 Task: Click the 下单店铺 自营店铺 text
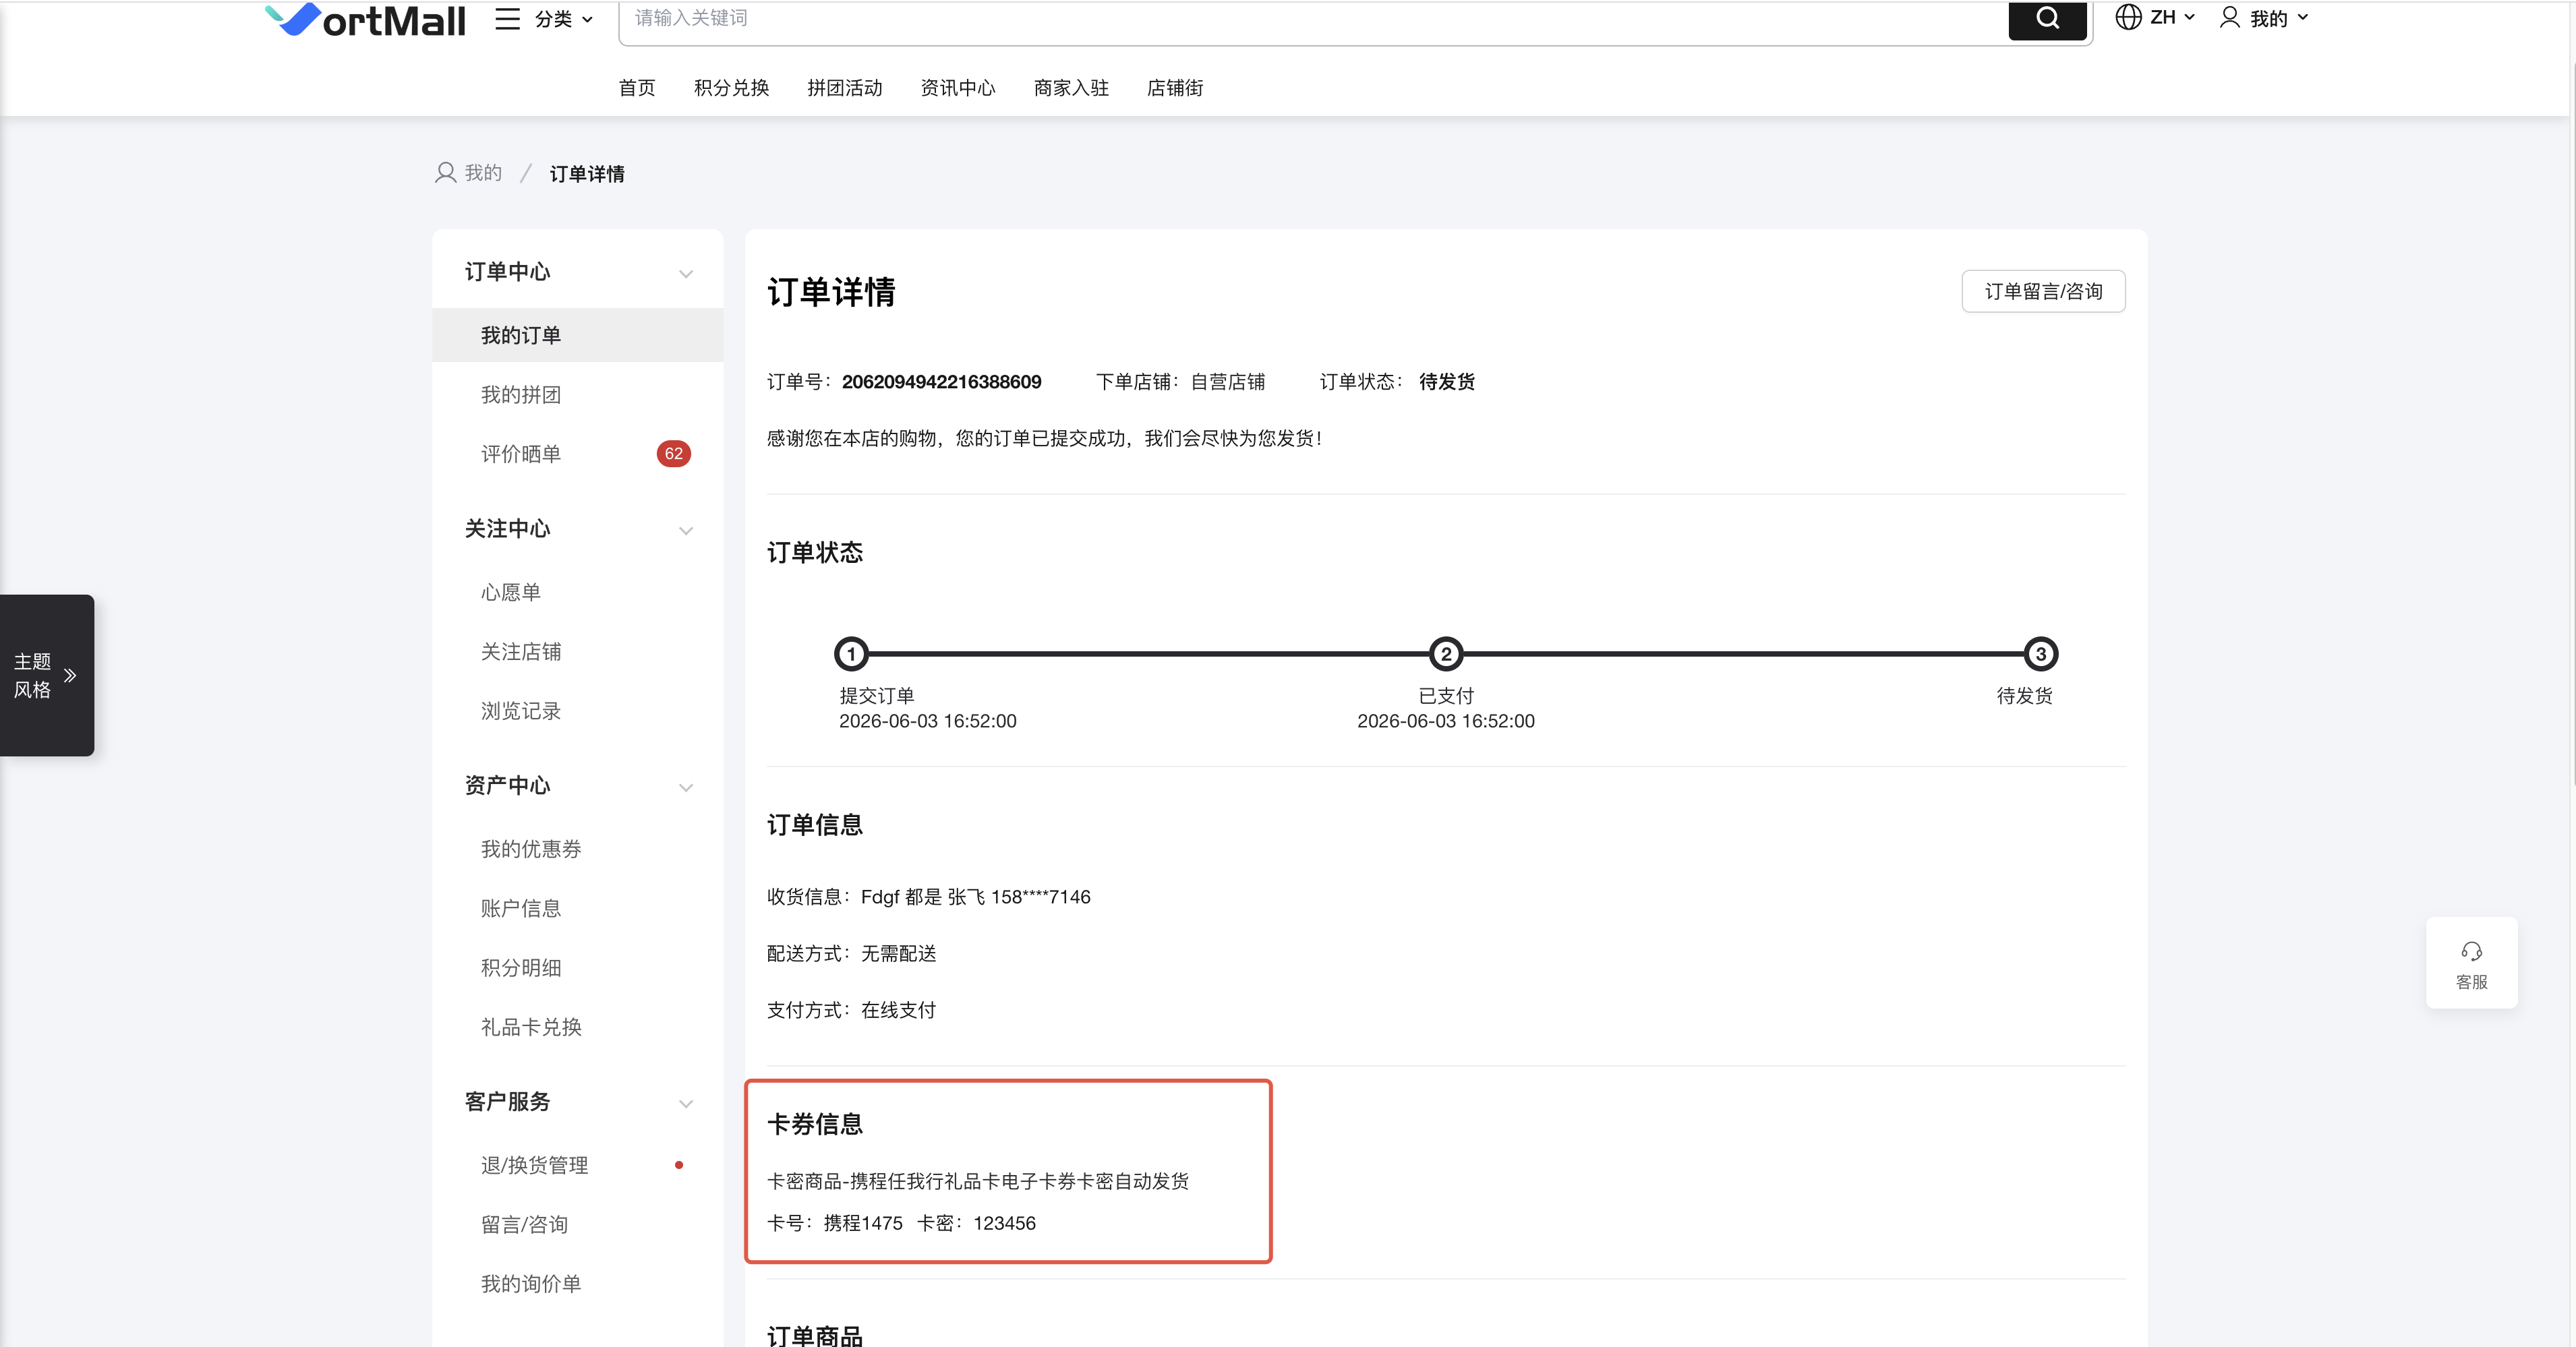coord(1180,382)
